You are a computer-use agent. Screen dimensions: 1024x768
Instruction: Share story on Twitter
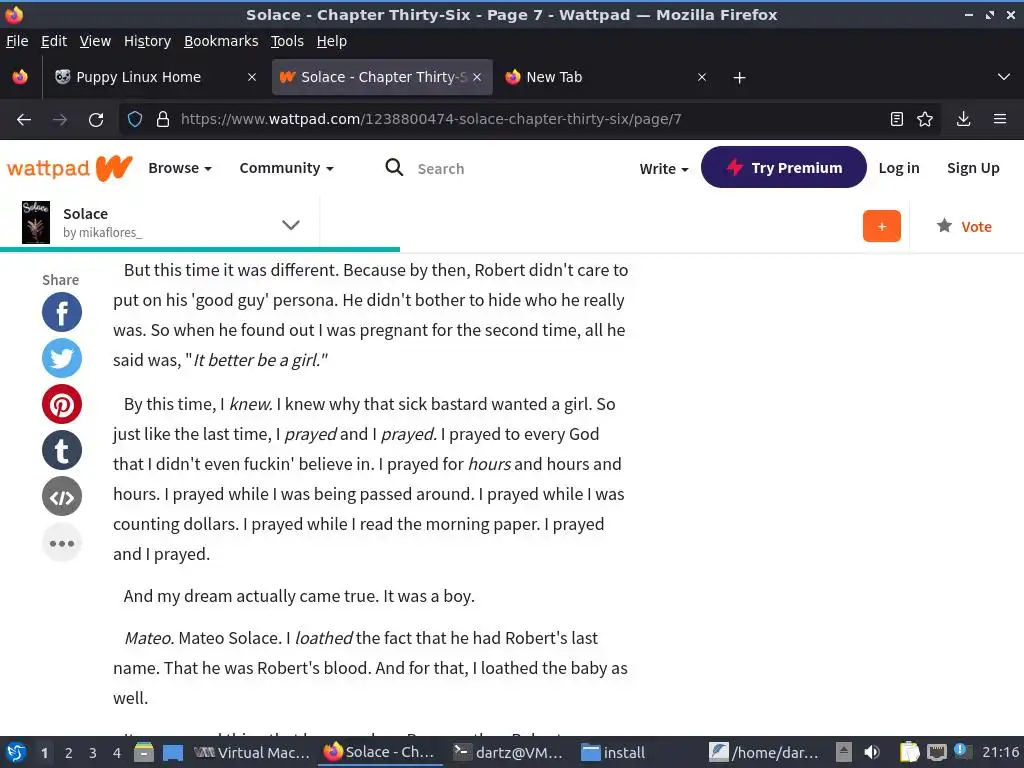62,358
